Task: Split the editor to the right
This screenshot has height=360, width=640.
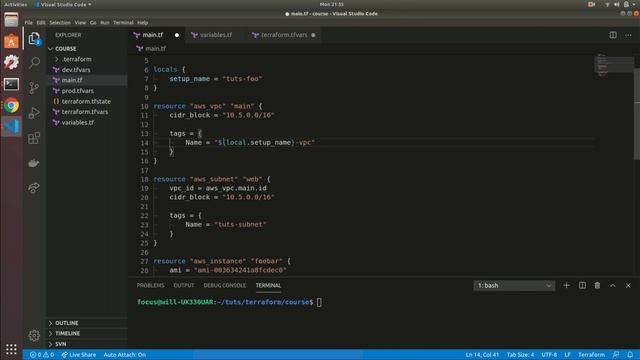Action: click(613, 35)
